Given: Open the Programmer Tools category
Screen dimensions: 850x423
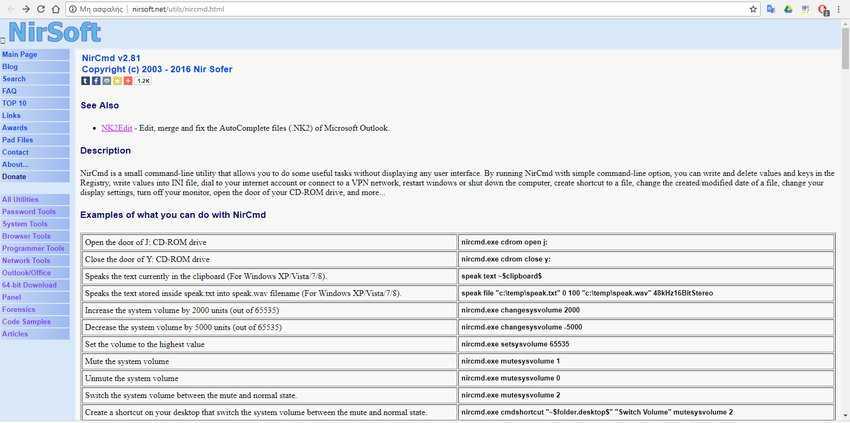Looking at the screenshot, I should coord(35,248).
